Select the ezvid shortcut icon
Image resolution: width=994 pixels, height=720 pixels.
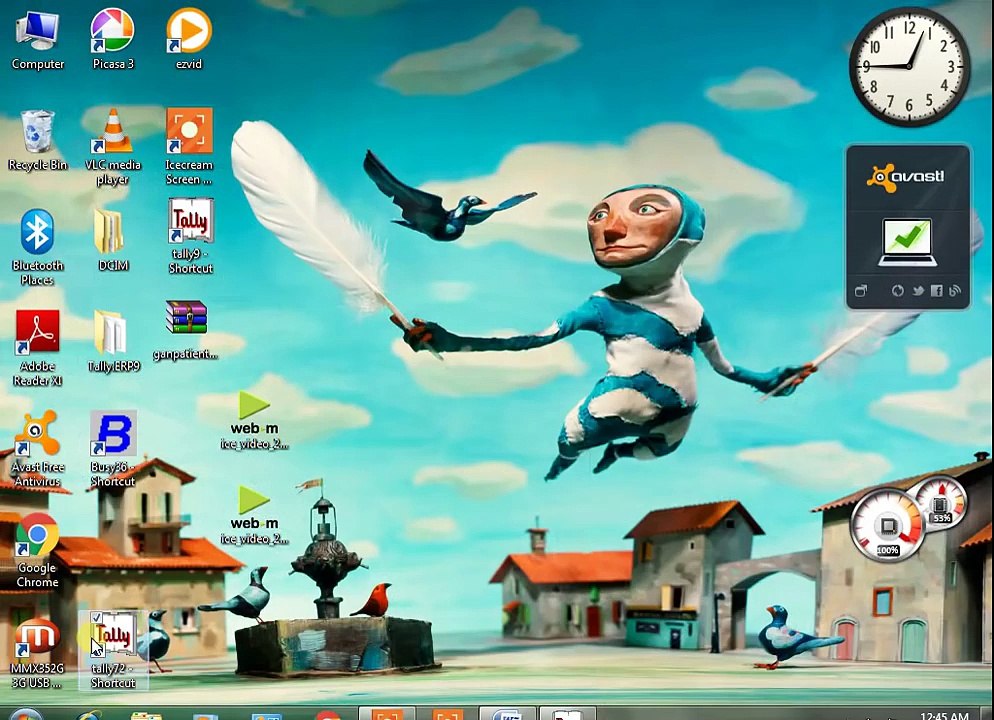(189, 40)
